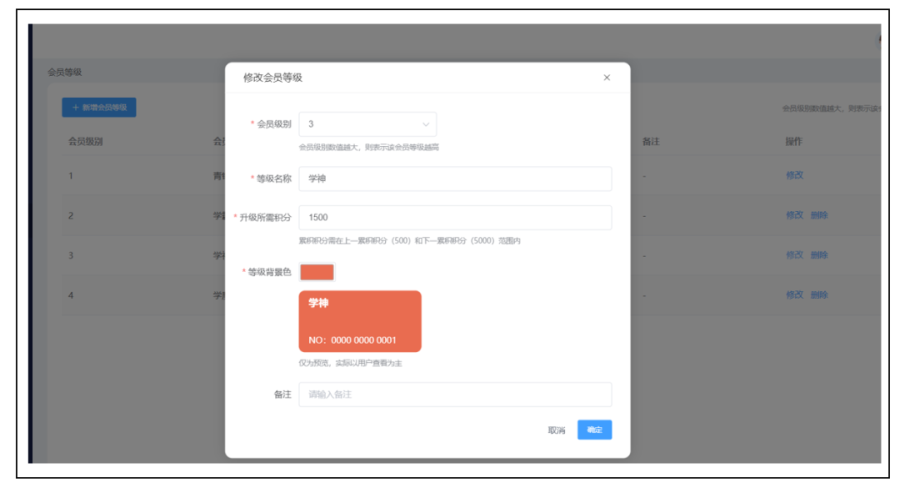Screen dimensions: 900x488
Task: Click the 会员级别 table column header
Action: coord(85,141)
